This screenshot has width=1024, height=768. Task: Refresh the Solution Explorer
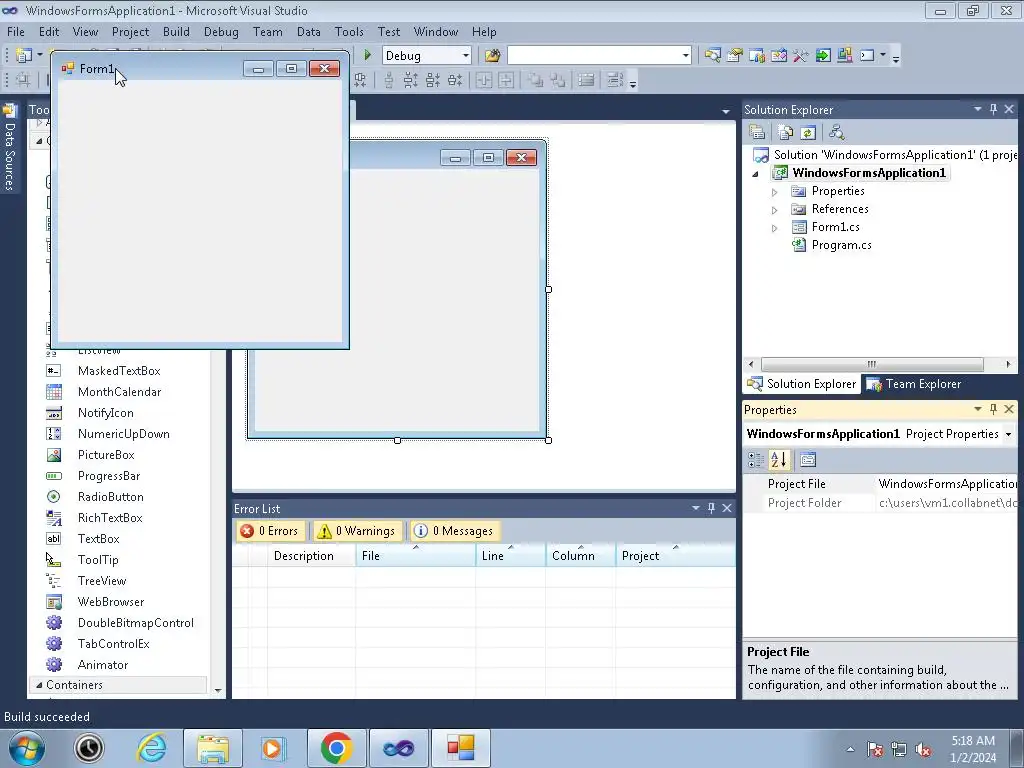pos(808,133)
